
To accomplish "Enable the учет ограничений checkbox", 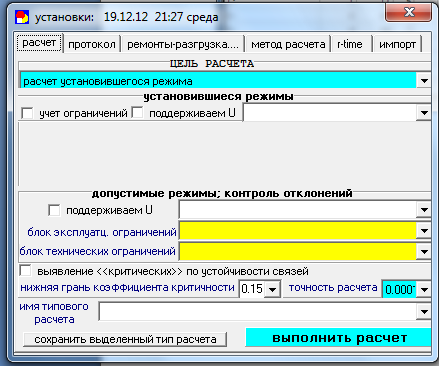I will [27, 113].
